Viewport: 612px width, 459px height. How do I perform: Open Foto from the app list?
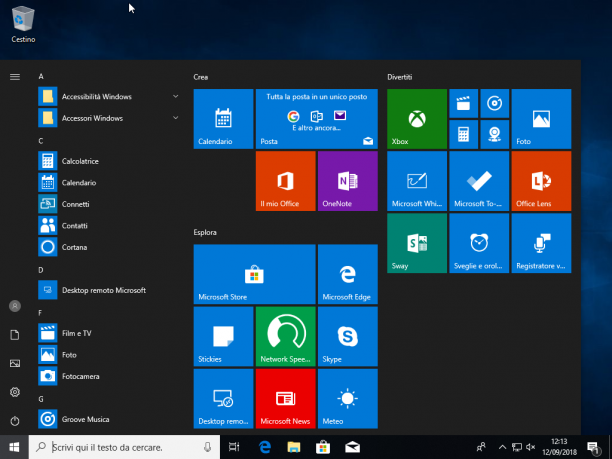click(x=109, y=354)
